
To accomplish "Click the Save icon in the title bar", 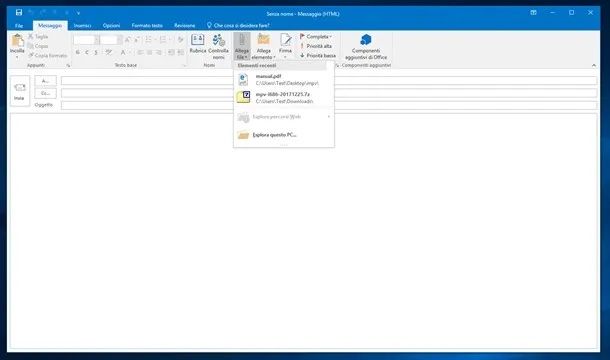I will click(x=19, y=12).
